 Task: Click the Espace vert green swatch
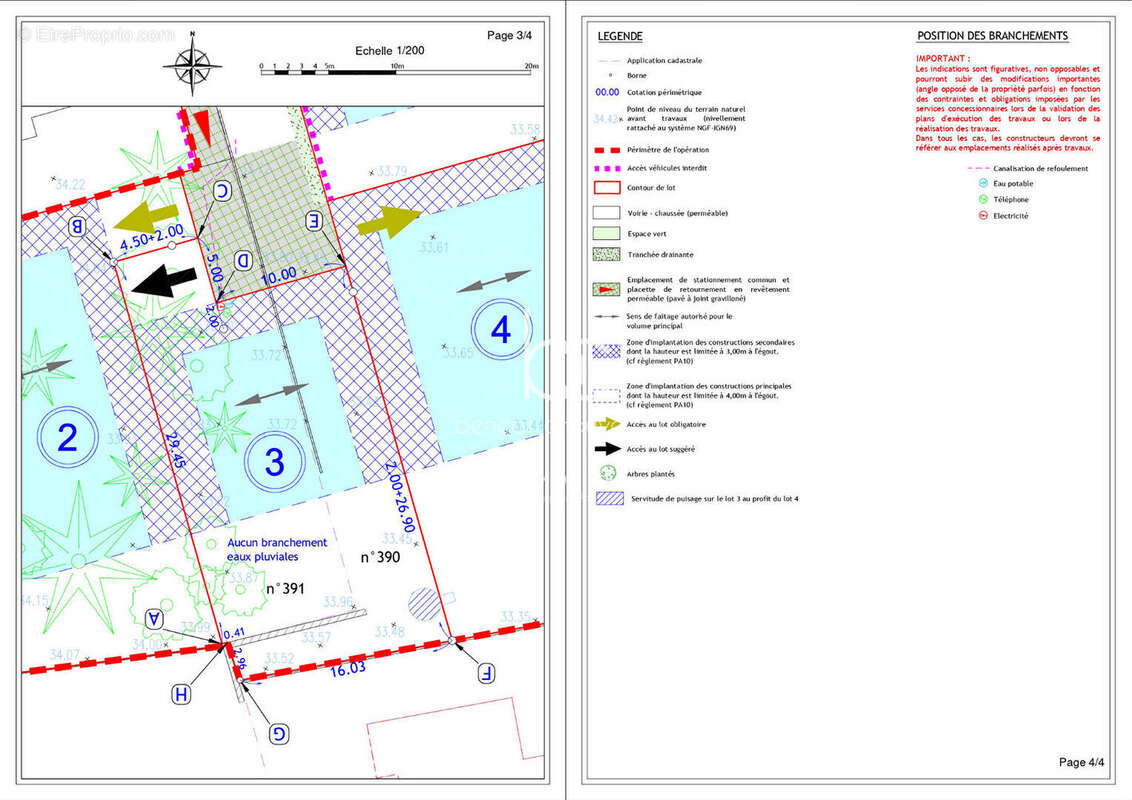coord(606,233)
